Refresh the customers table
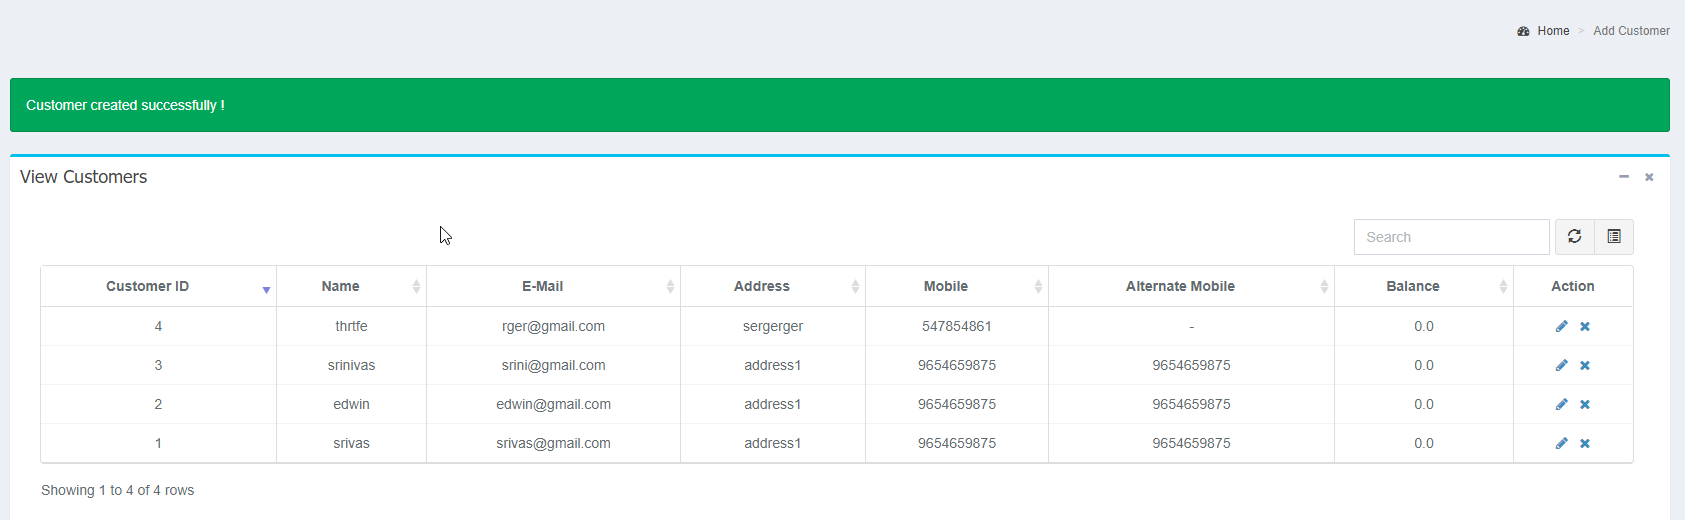Image resolution: width=1685 pixels, height=520 pixels. pyautogui.click(x=1574, y=237)
